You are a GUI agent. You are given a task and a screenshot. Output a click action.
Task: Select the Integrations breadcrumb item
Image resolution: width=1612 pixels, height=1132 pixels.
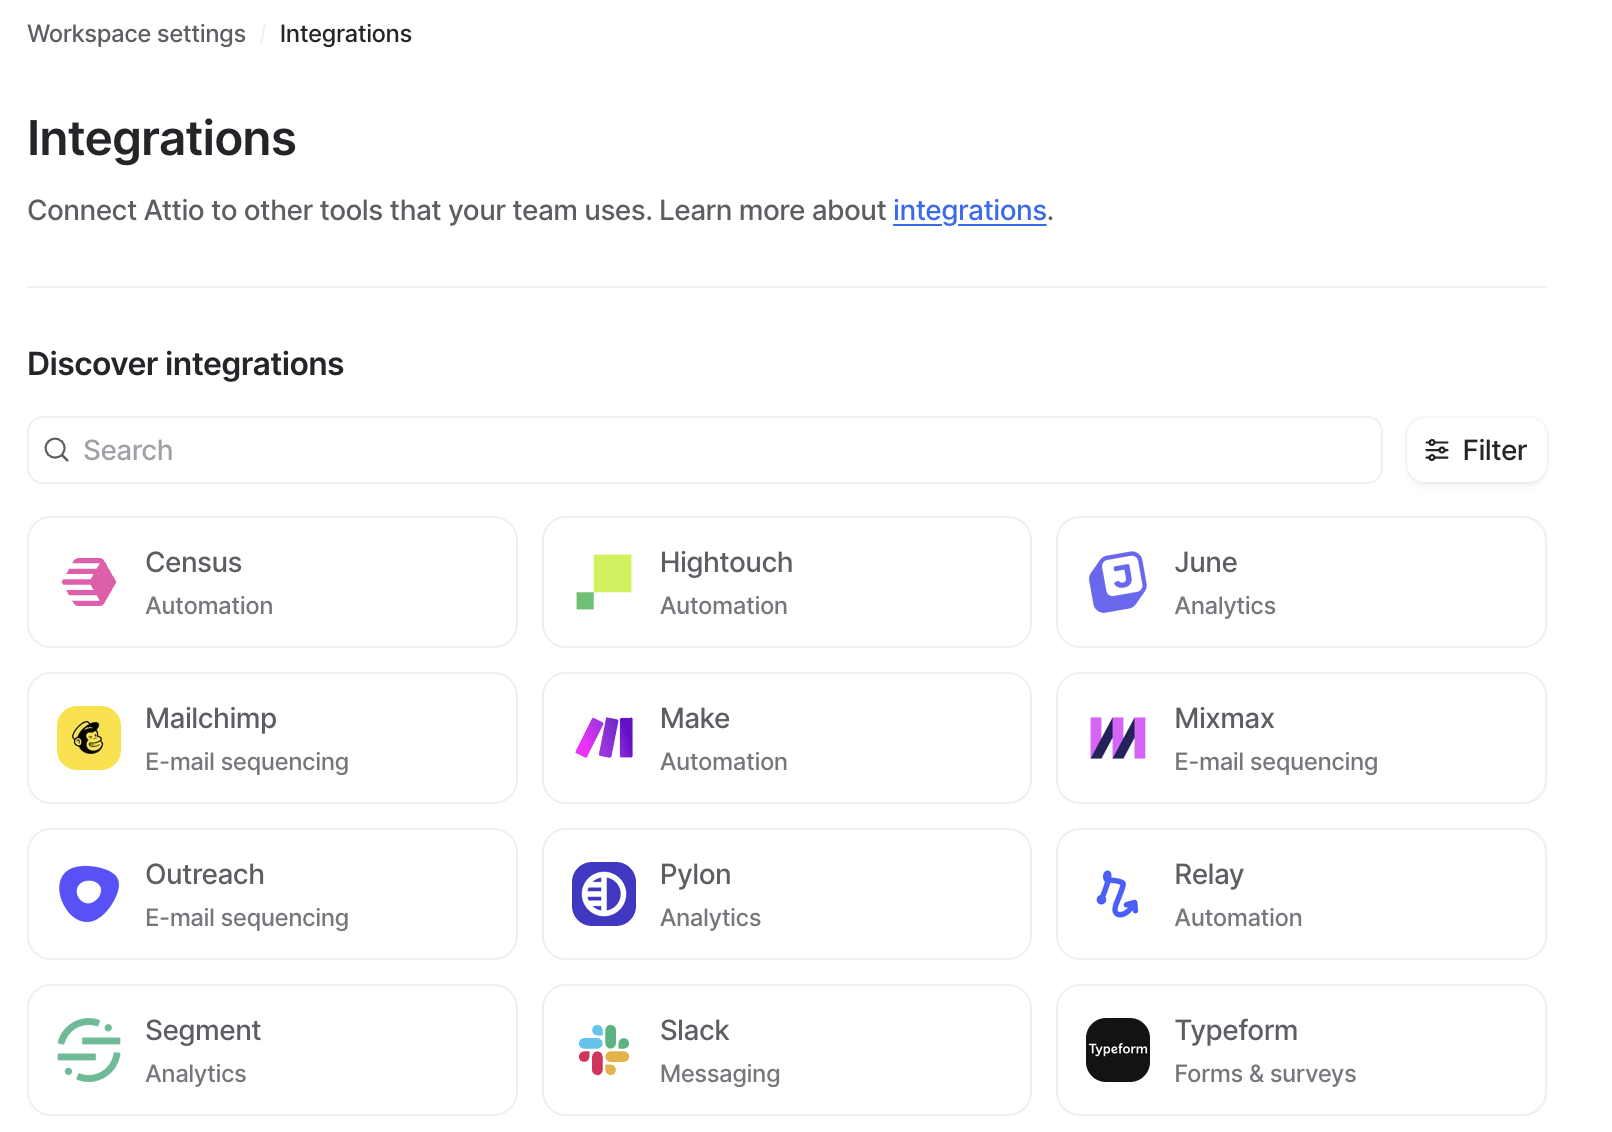click(345, 33)
